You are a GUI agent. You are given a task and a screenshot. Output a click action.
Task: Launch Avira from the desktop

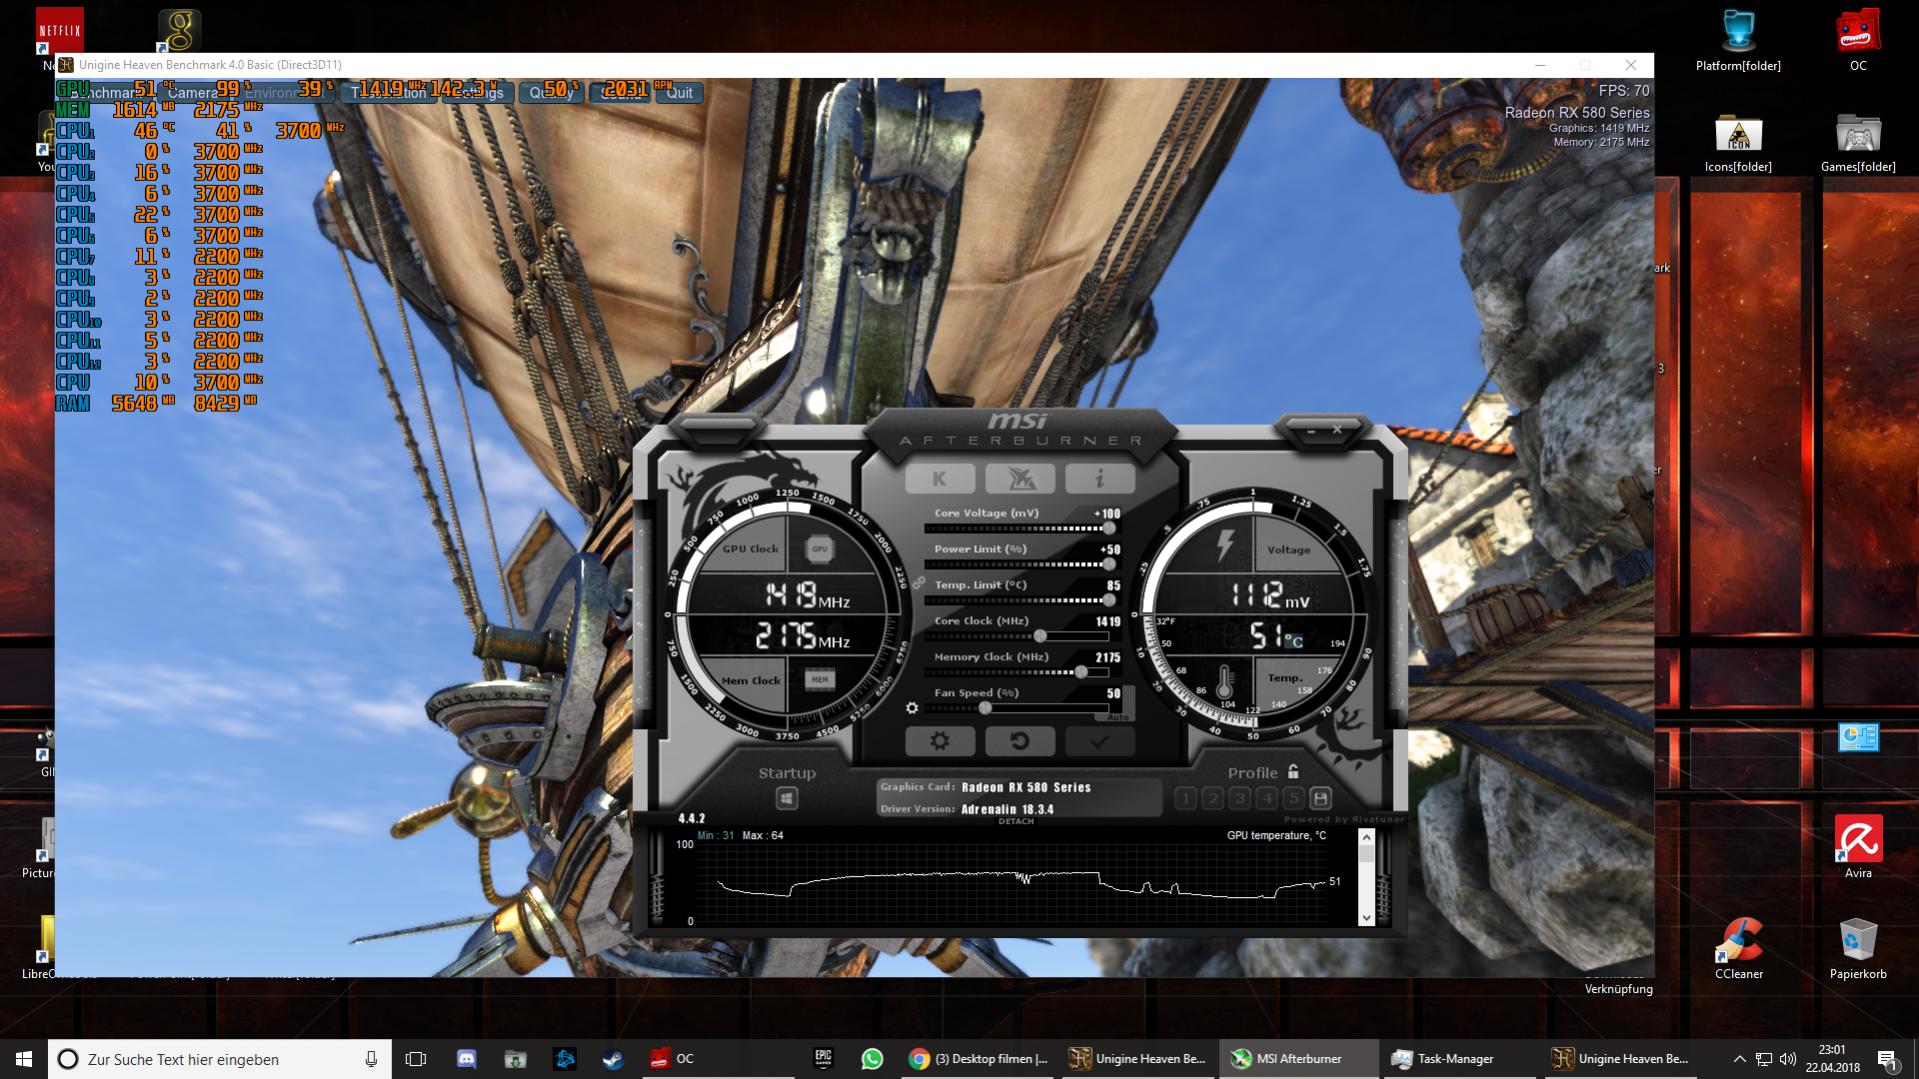click(x=1858, y=847)
